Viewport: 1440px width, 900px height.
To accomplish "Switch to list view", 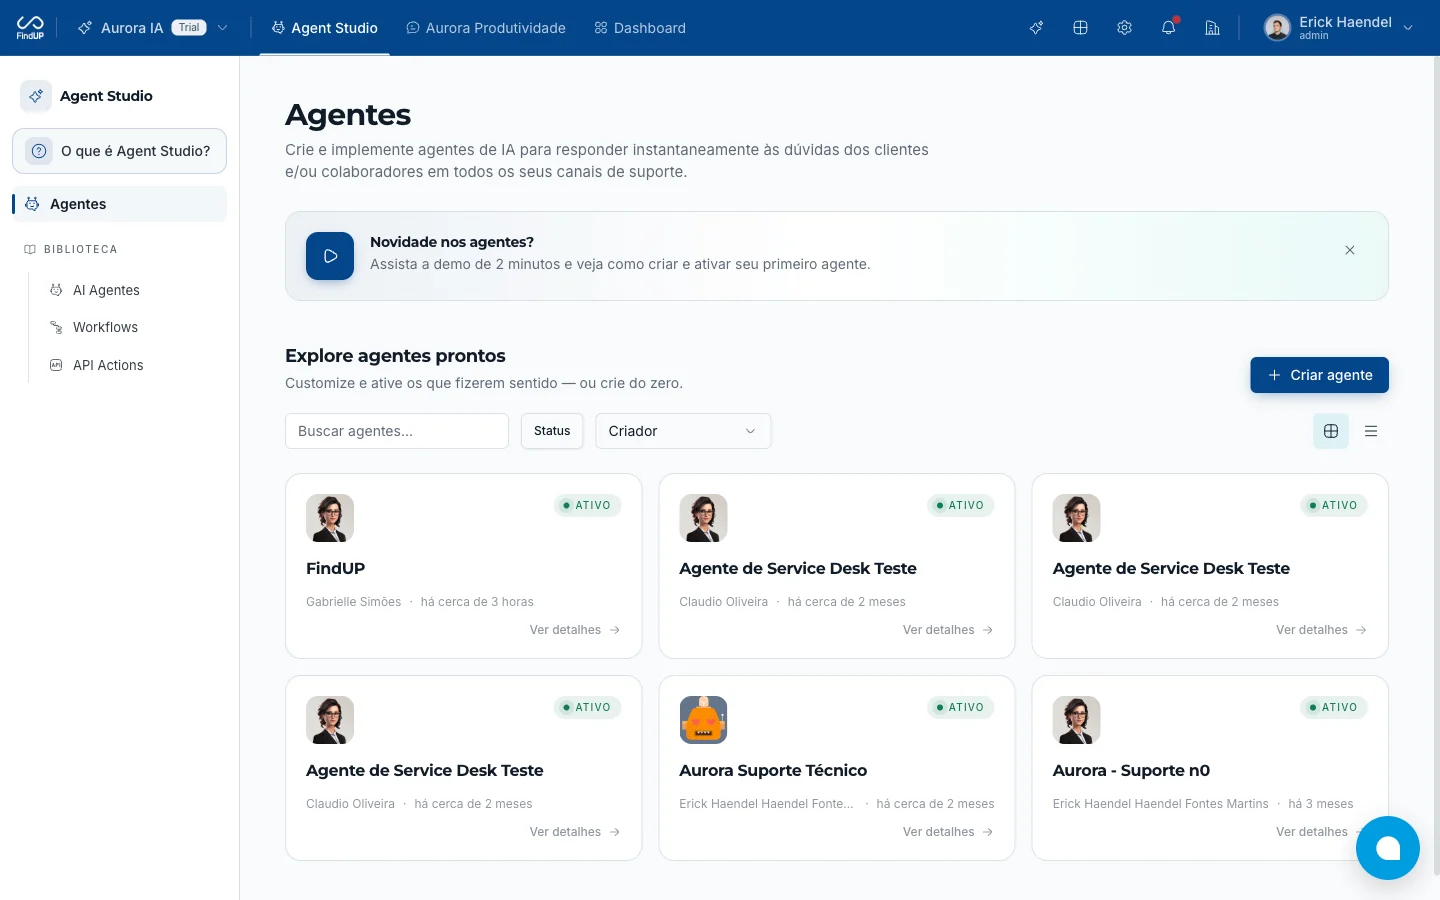I will click(1371, 431).
